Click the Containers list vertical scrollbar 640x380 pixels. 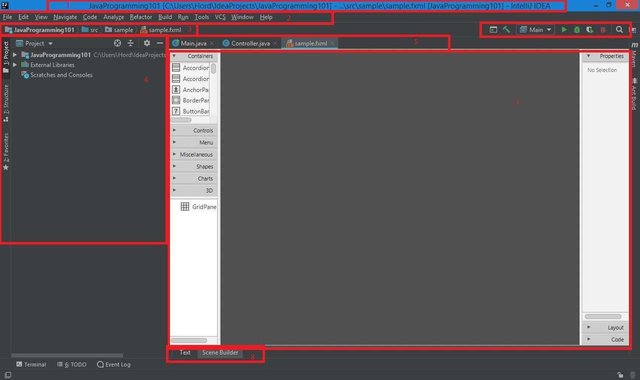(213, 69)
